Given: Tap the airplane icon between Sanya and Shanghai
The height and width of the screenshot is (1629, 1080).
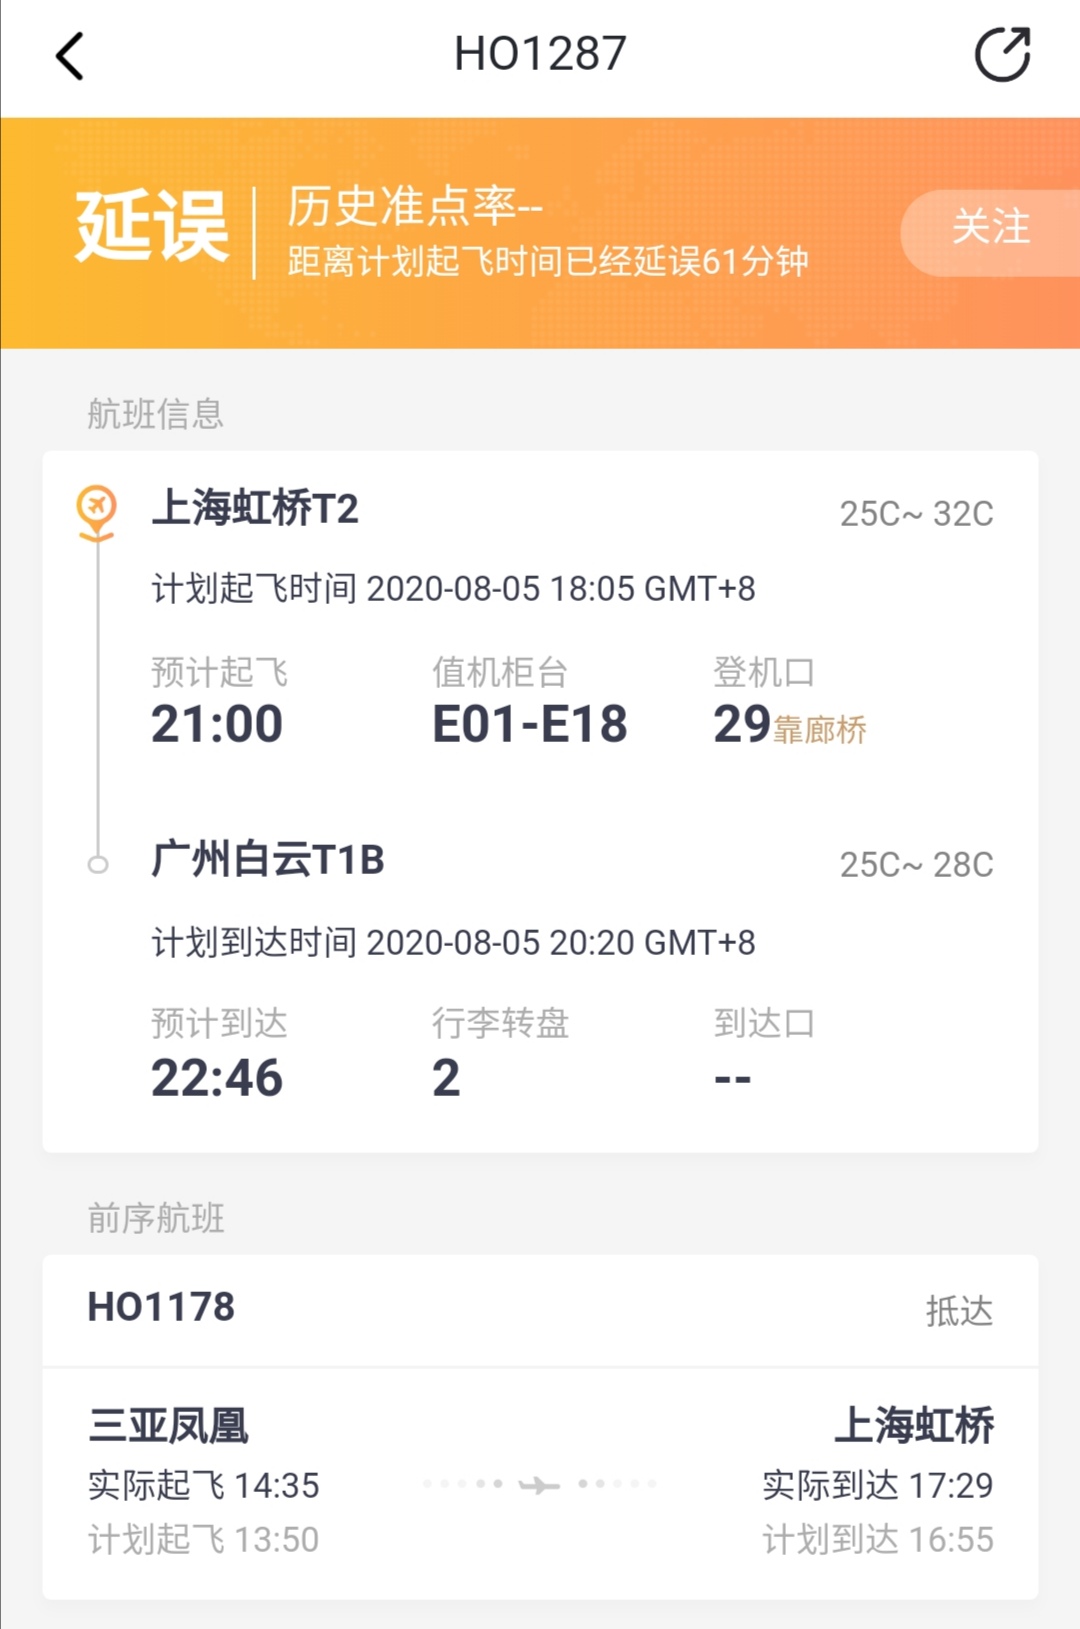Looking at the screenshot, I should pos(539,1485).
